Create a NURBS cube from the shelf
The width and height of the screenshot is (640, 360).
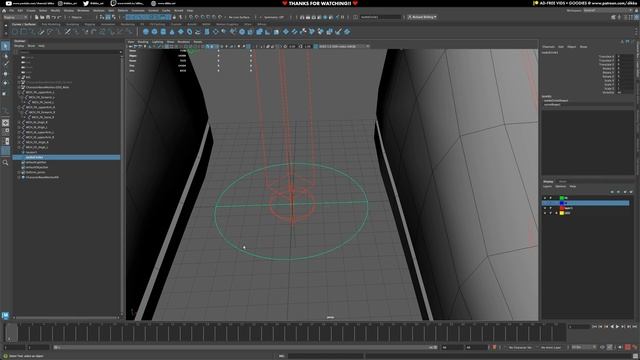point(154,31)
